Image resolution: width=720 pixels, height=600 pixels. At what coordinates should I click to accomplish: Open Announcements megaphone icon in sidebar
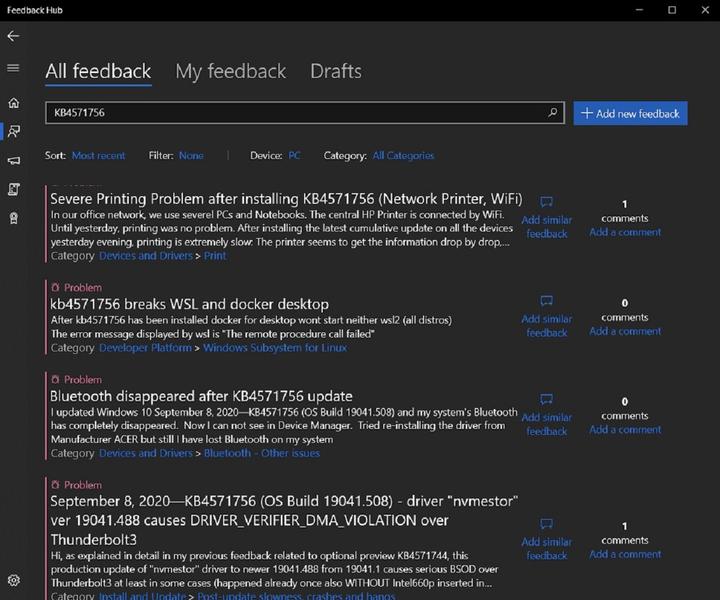tap(13, 160)
